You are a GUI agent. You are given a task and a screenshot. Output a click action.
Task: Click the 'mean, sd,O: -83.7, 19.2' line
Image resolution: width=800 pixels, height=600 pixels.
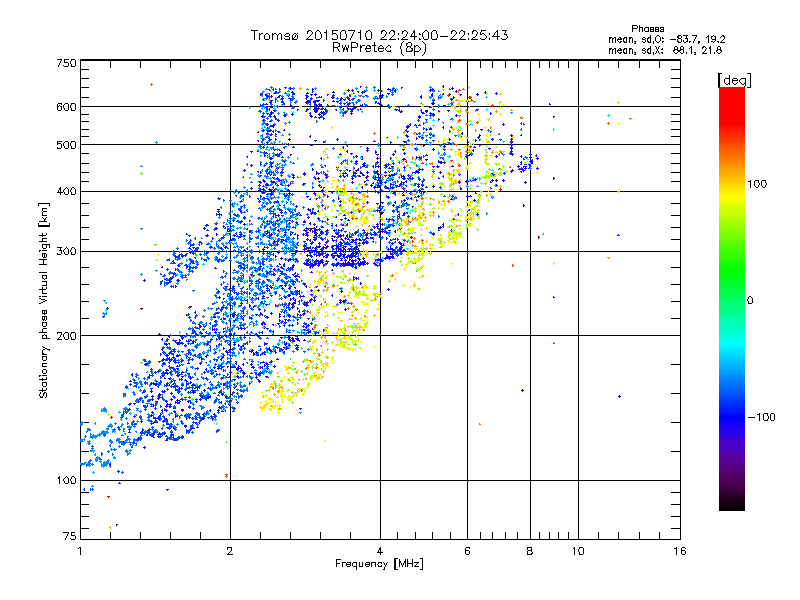tap(666, 39)
